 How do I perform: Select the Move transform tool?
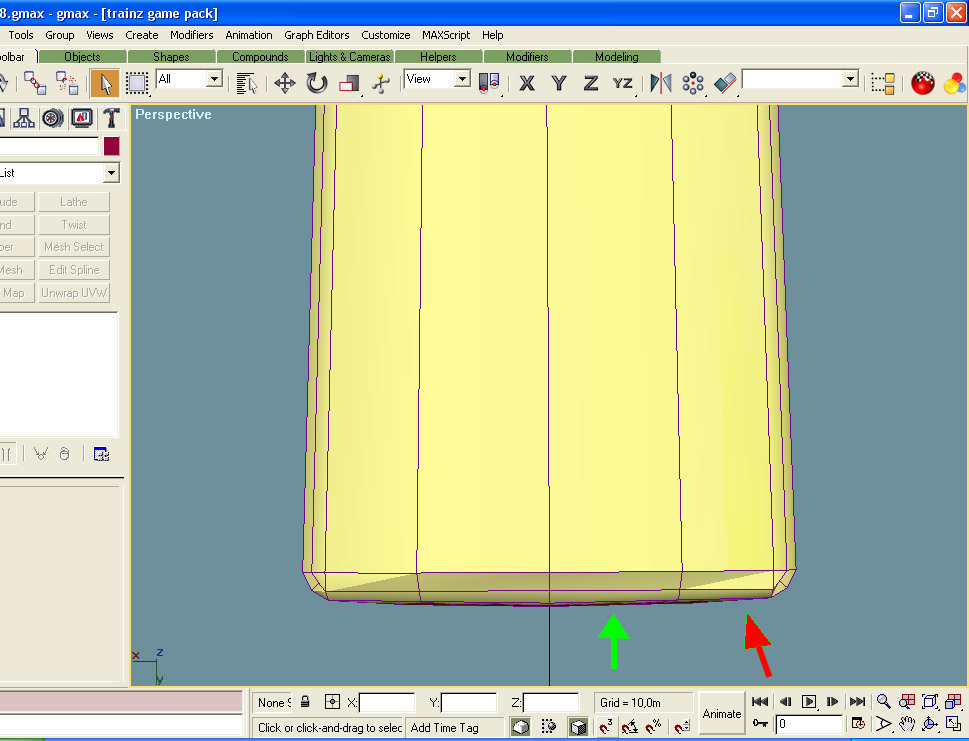point(285,83)
